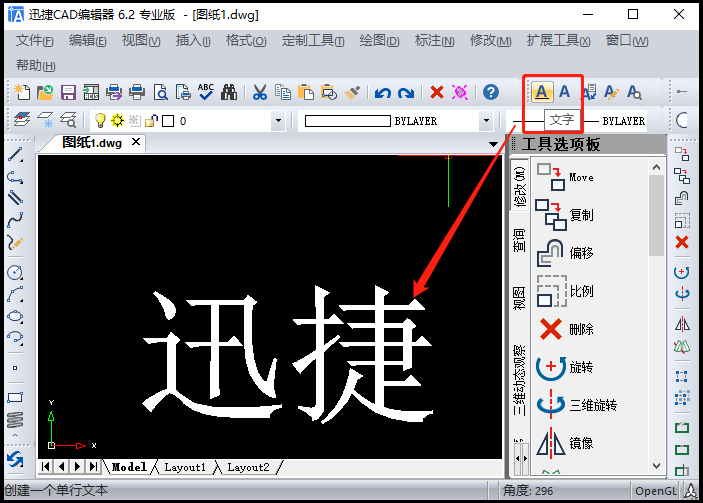Viewport: 703px width, 503px height.
Task: Click the red X delete icon in toolbar
Action: coord(437,92)
